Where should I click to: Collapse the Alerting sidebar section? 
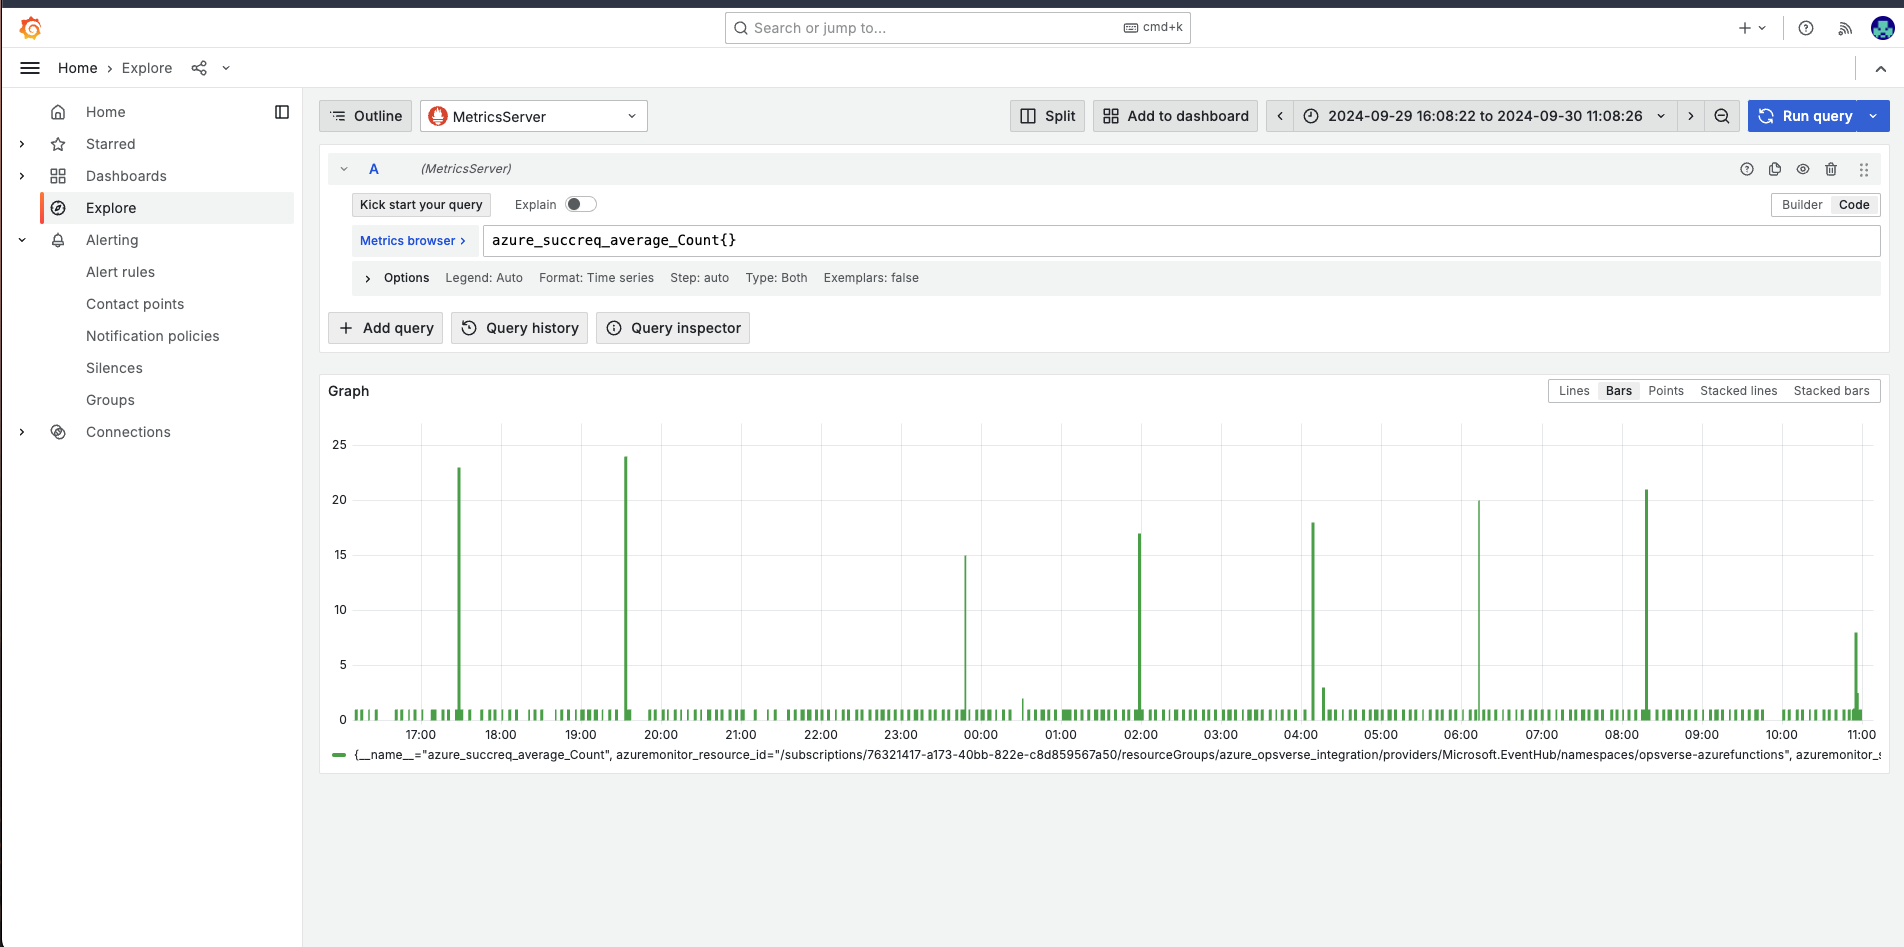coord(22,240)
